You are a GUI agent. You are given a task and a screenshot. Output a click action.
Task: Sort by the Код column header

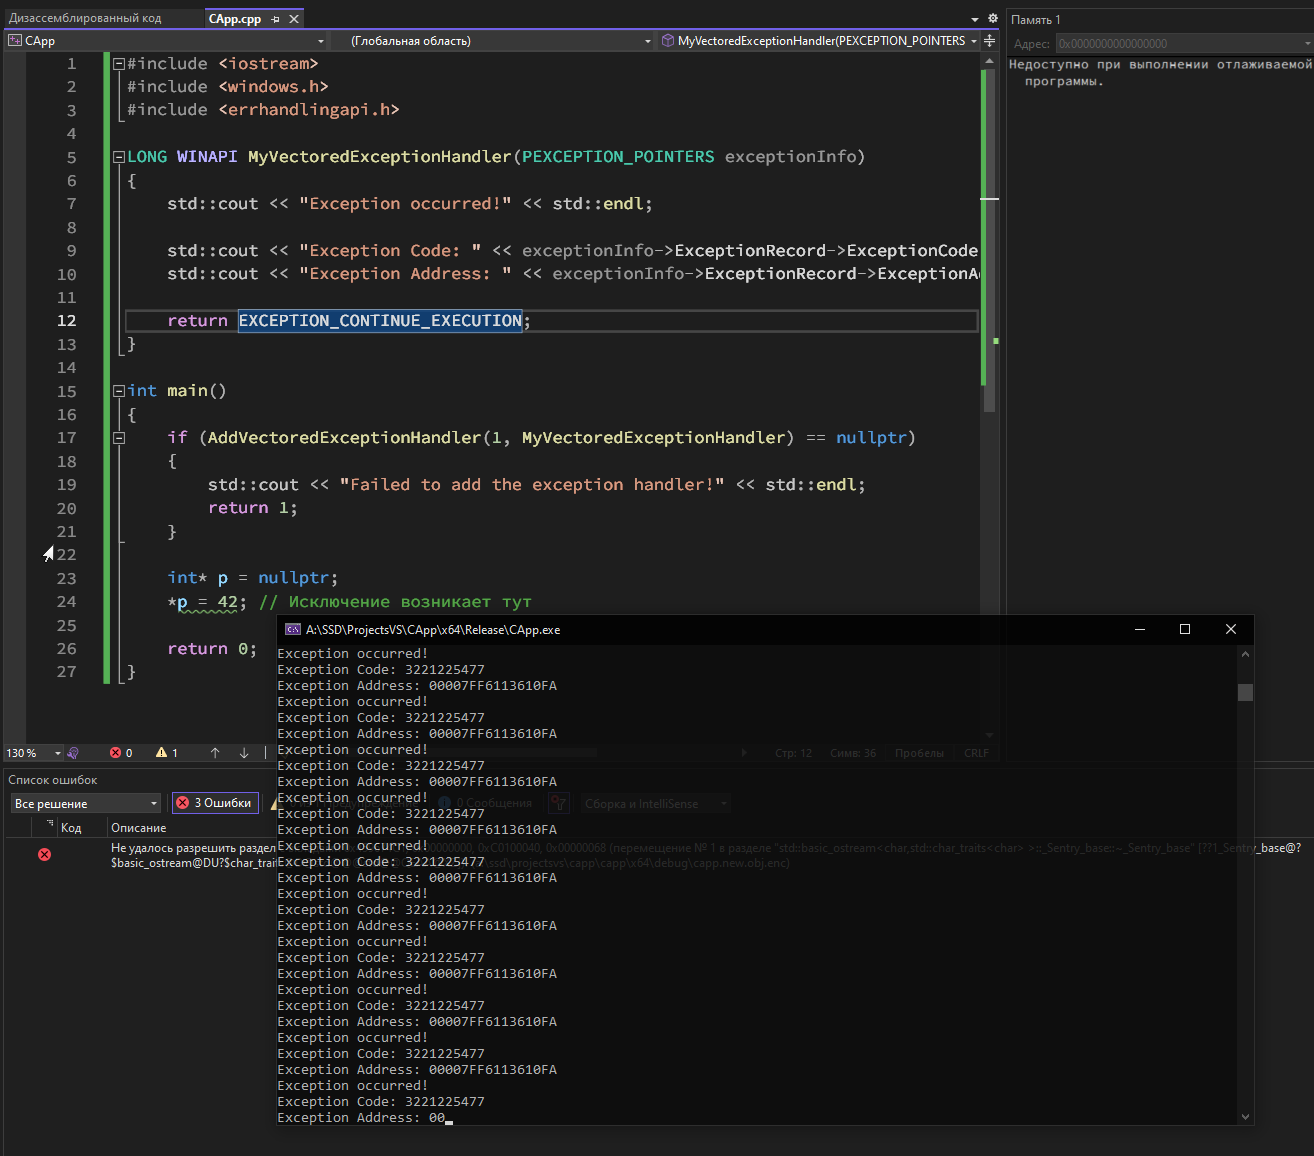pyautogui.click(x=71, y=828)
